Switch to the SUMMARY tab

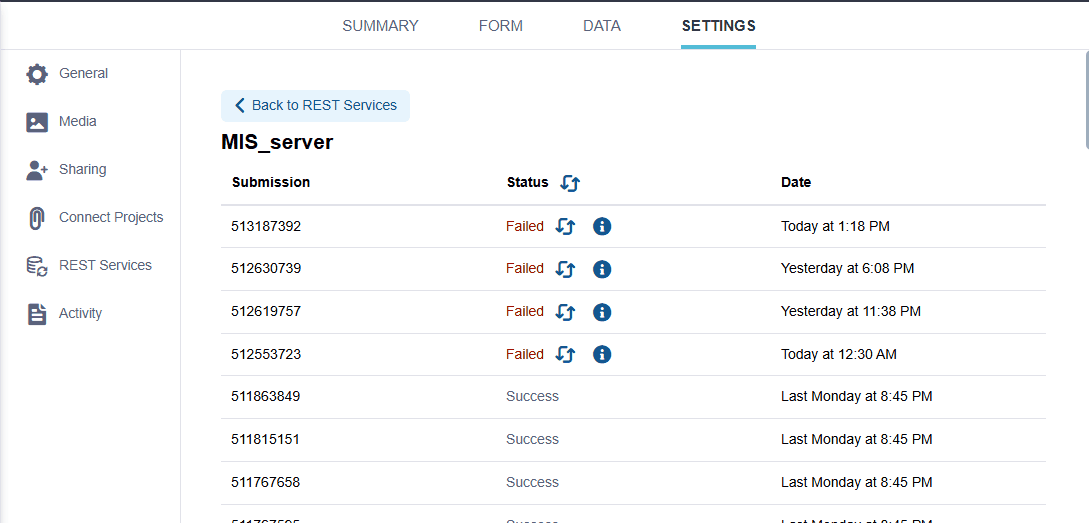click(x=381, y=26)
